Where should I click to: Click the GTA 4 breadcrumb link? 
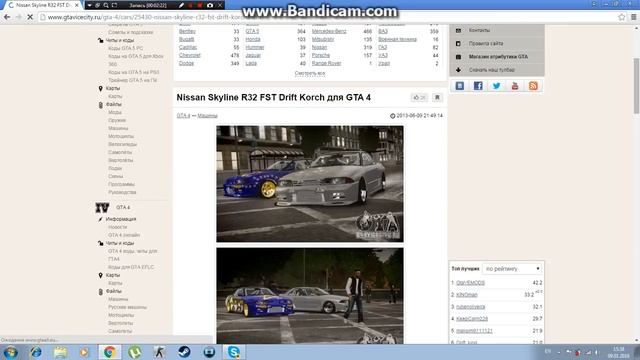(183, 116)
